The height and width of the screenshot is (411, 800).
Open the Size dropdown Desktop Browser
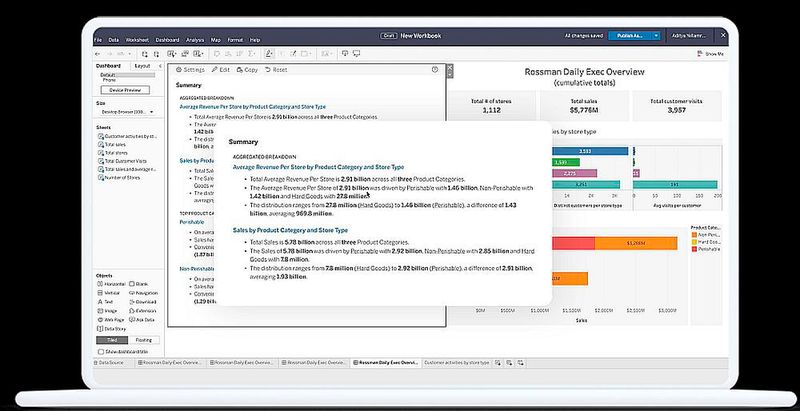[128, 112]
